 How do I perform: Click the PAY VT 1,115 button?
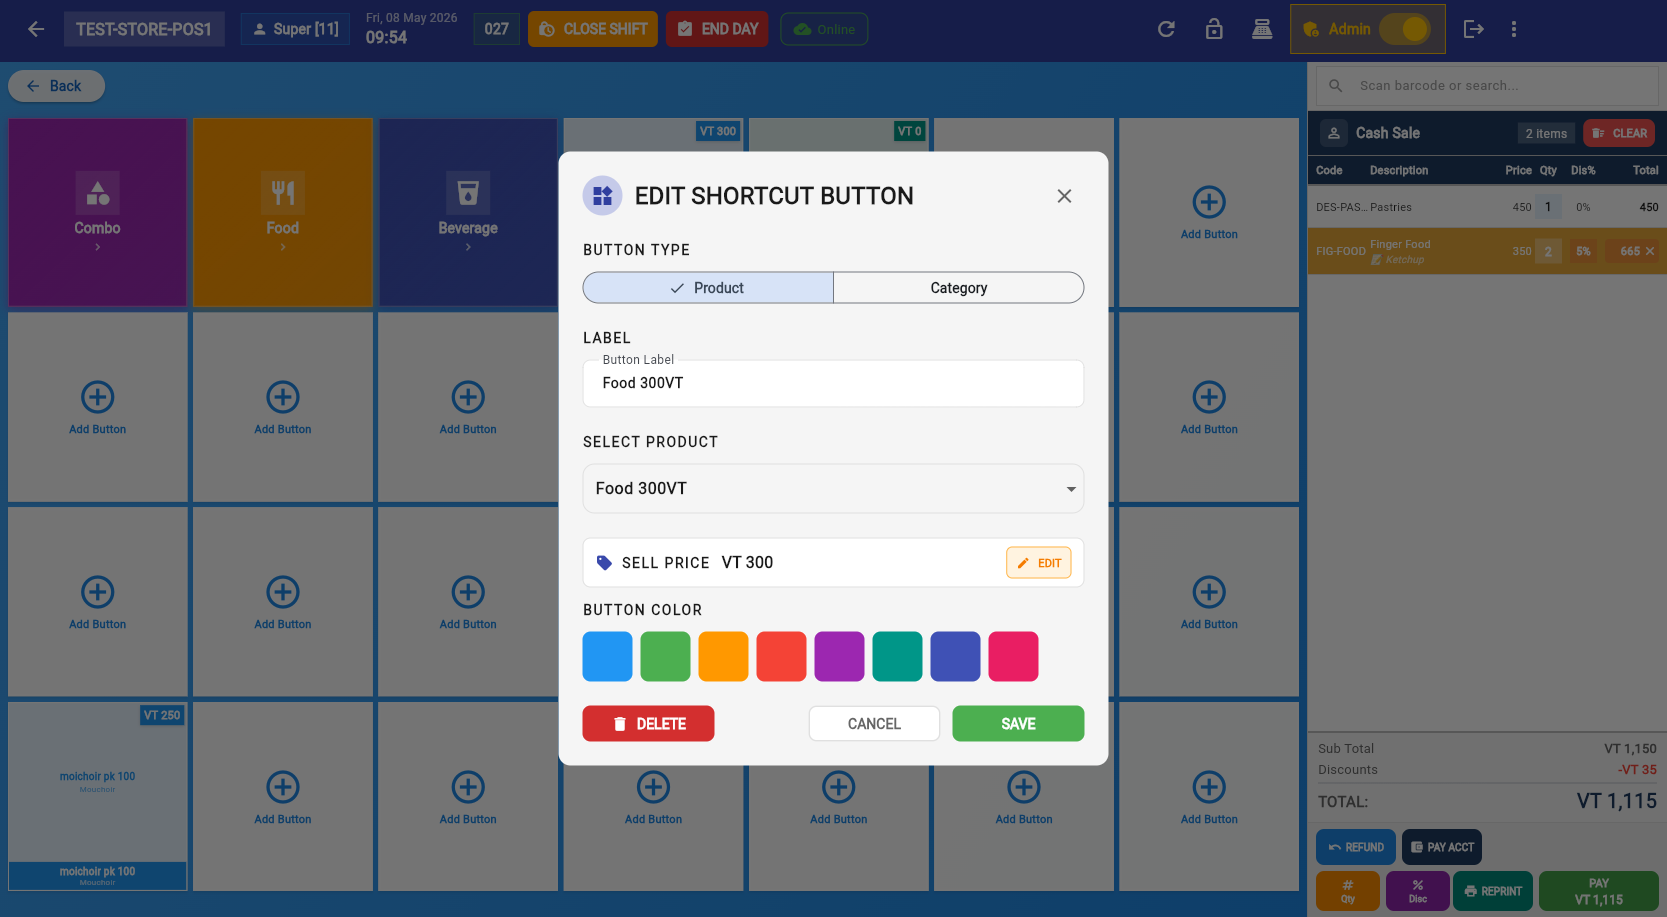coord(1598,891)
